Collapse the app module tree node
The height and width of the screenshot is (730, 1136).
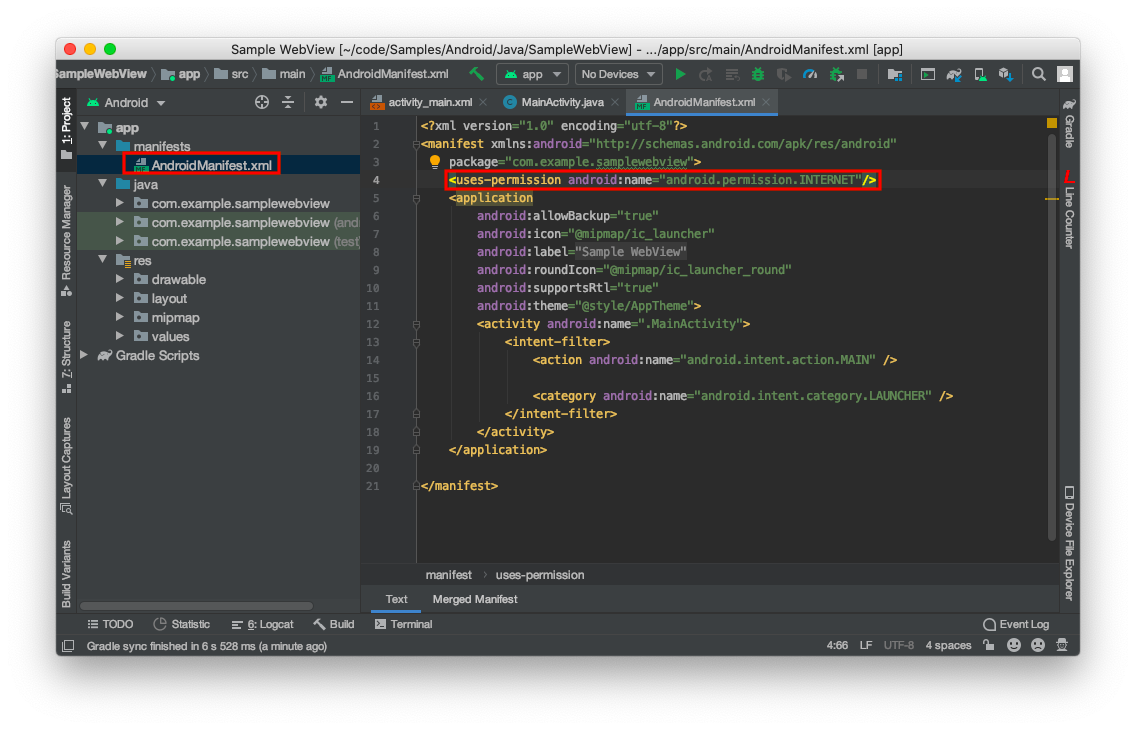tap(85, 127)
